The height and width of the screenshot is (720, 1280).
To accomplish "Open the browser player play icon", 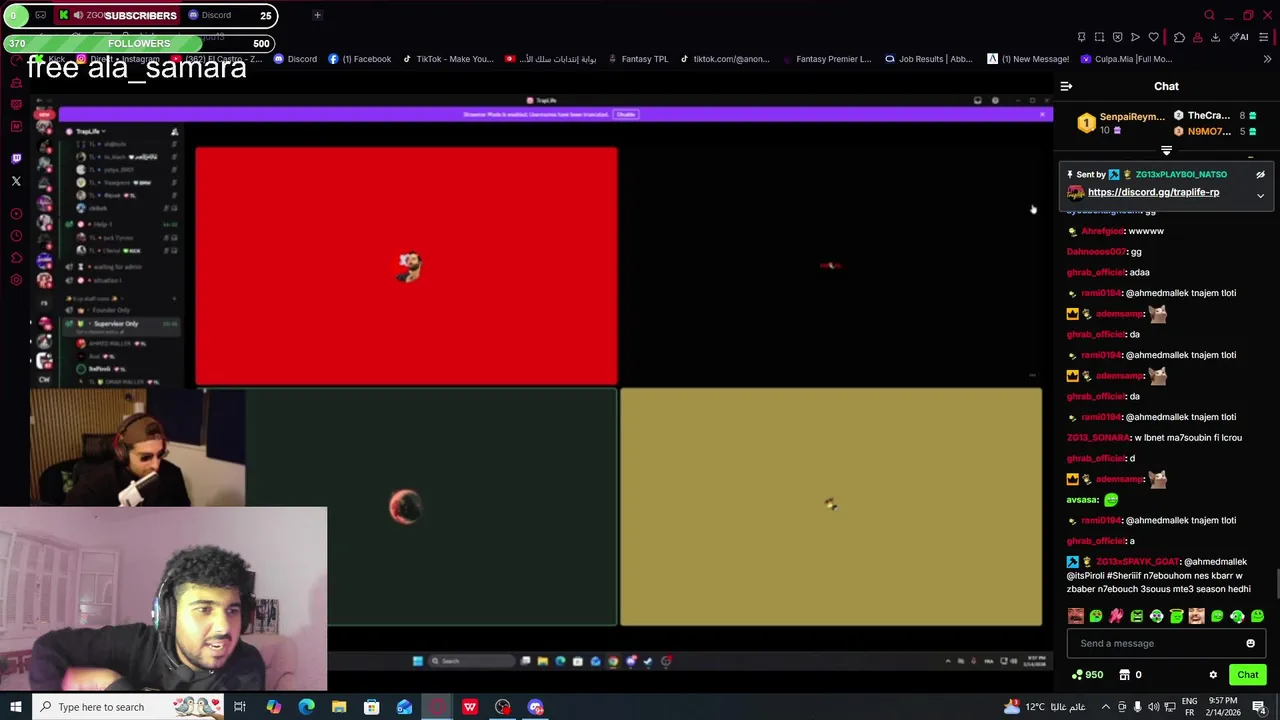I will pos(1135,37).
